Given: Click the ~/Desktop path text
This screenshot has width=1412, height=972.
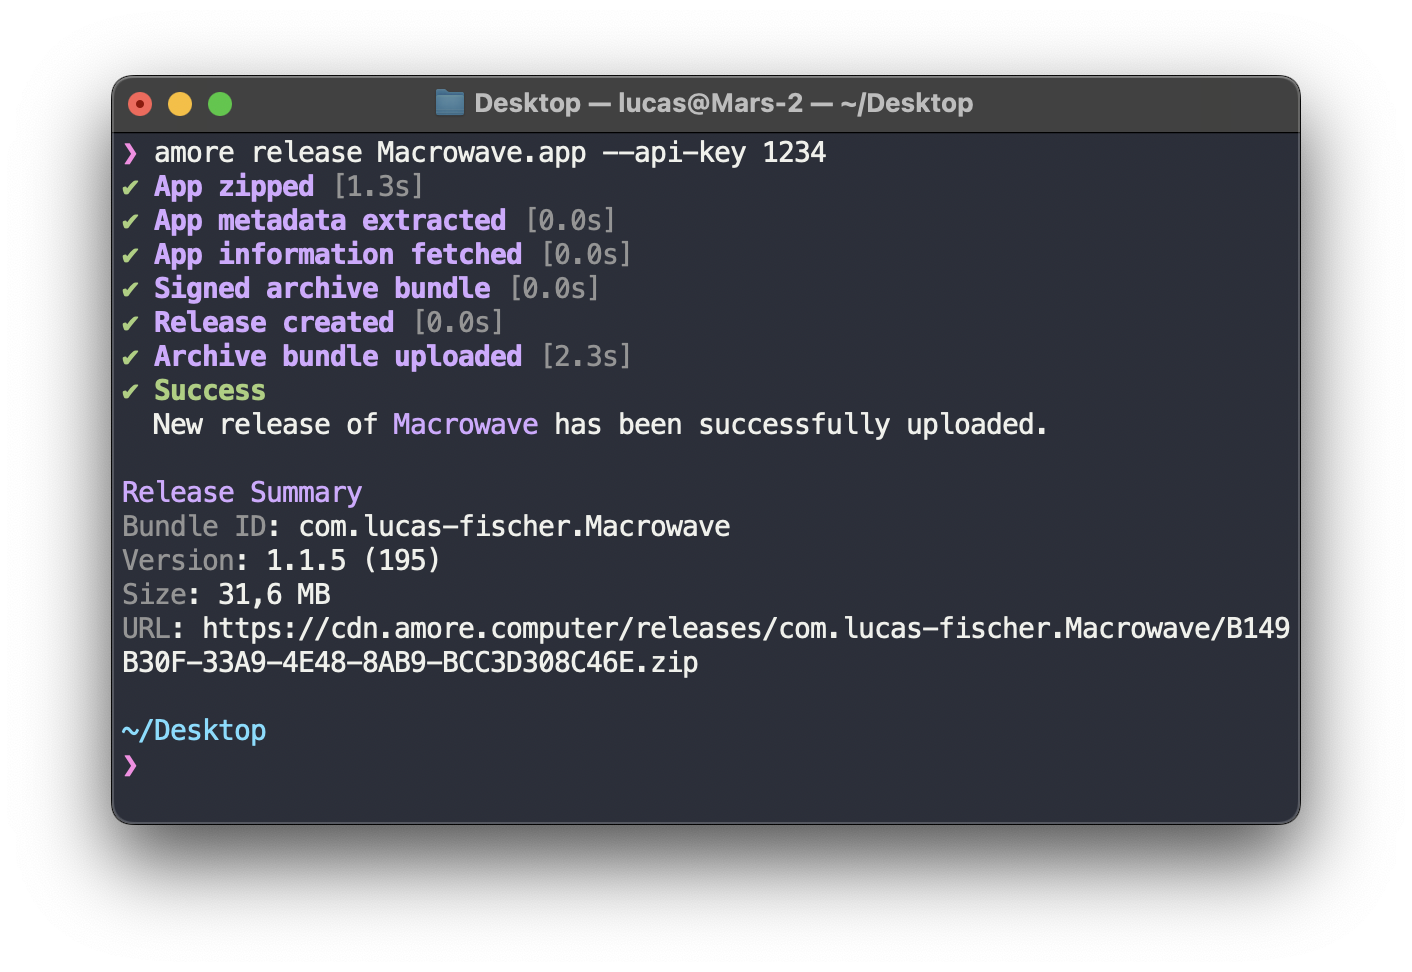Looking at the screenshot, I should [194, 730].
